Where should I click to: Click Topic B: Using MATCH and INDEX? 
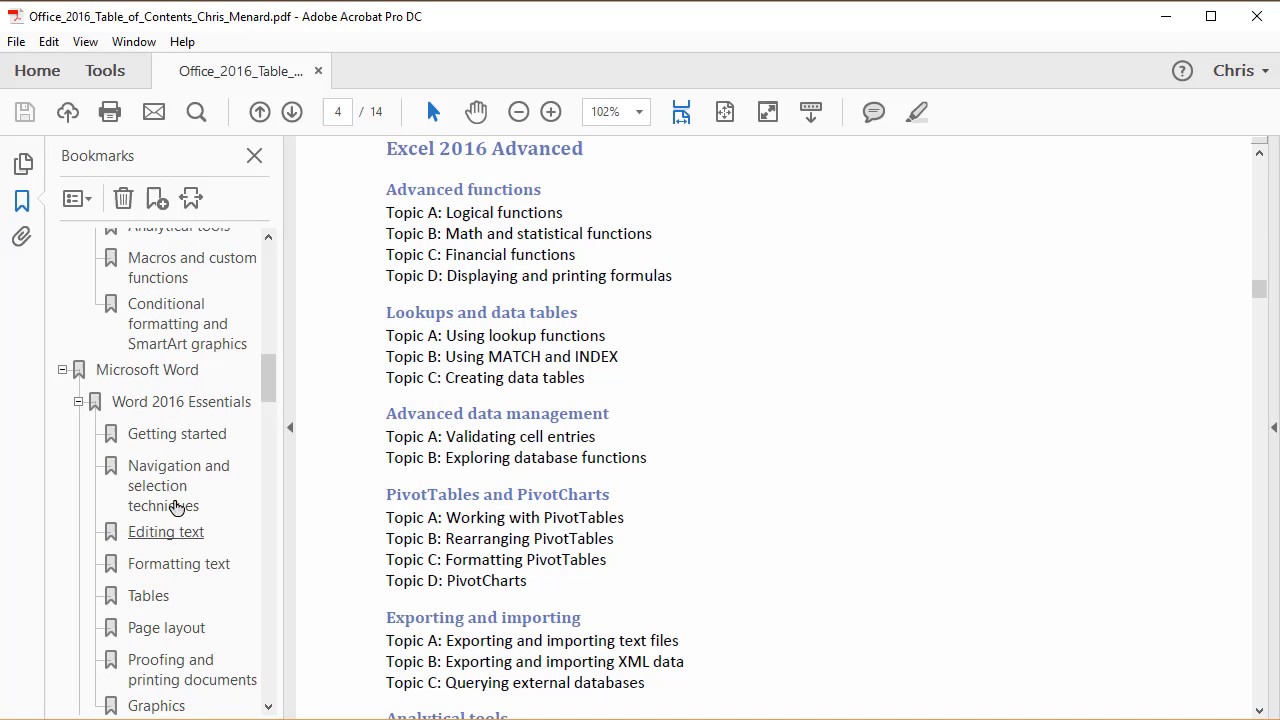502,357
